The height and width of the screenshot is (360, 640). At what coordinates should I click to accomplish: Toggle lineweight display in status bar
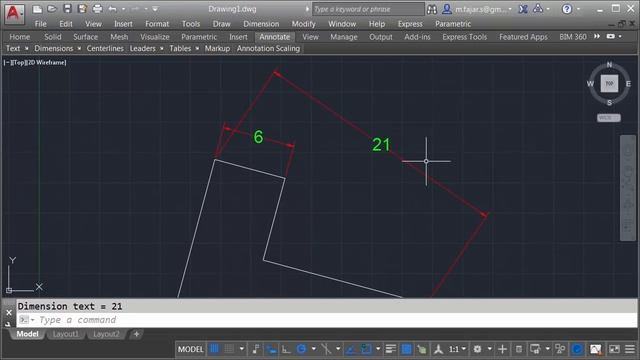pyautogui.click(x=391, y=349)
